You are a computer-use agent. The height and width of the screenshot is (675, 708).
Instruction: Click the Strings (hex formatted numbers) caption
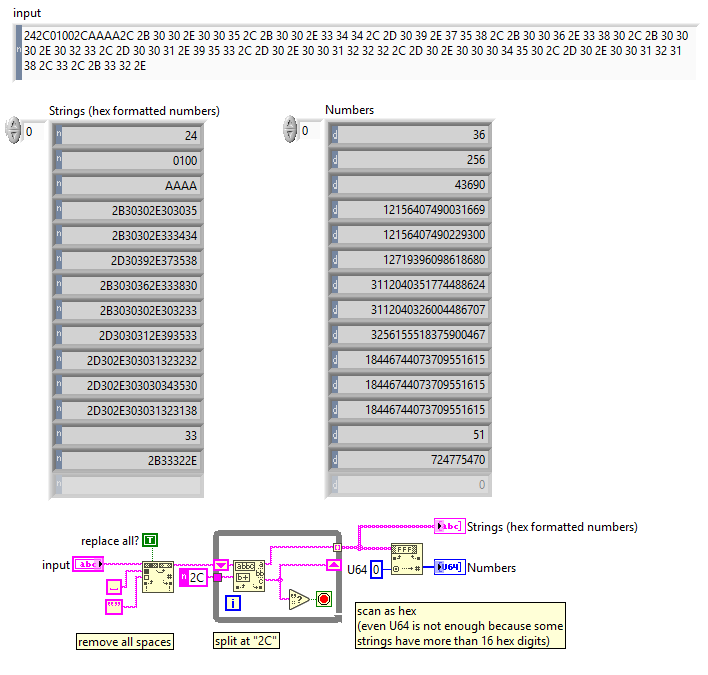(134, 111)
